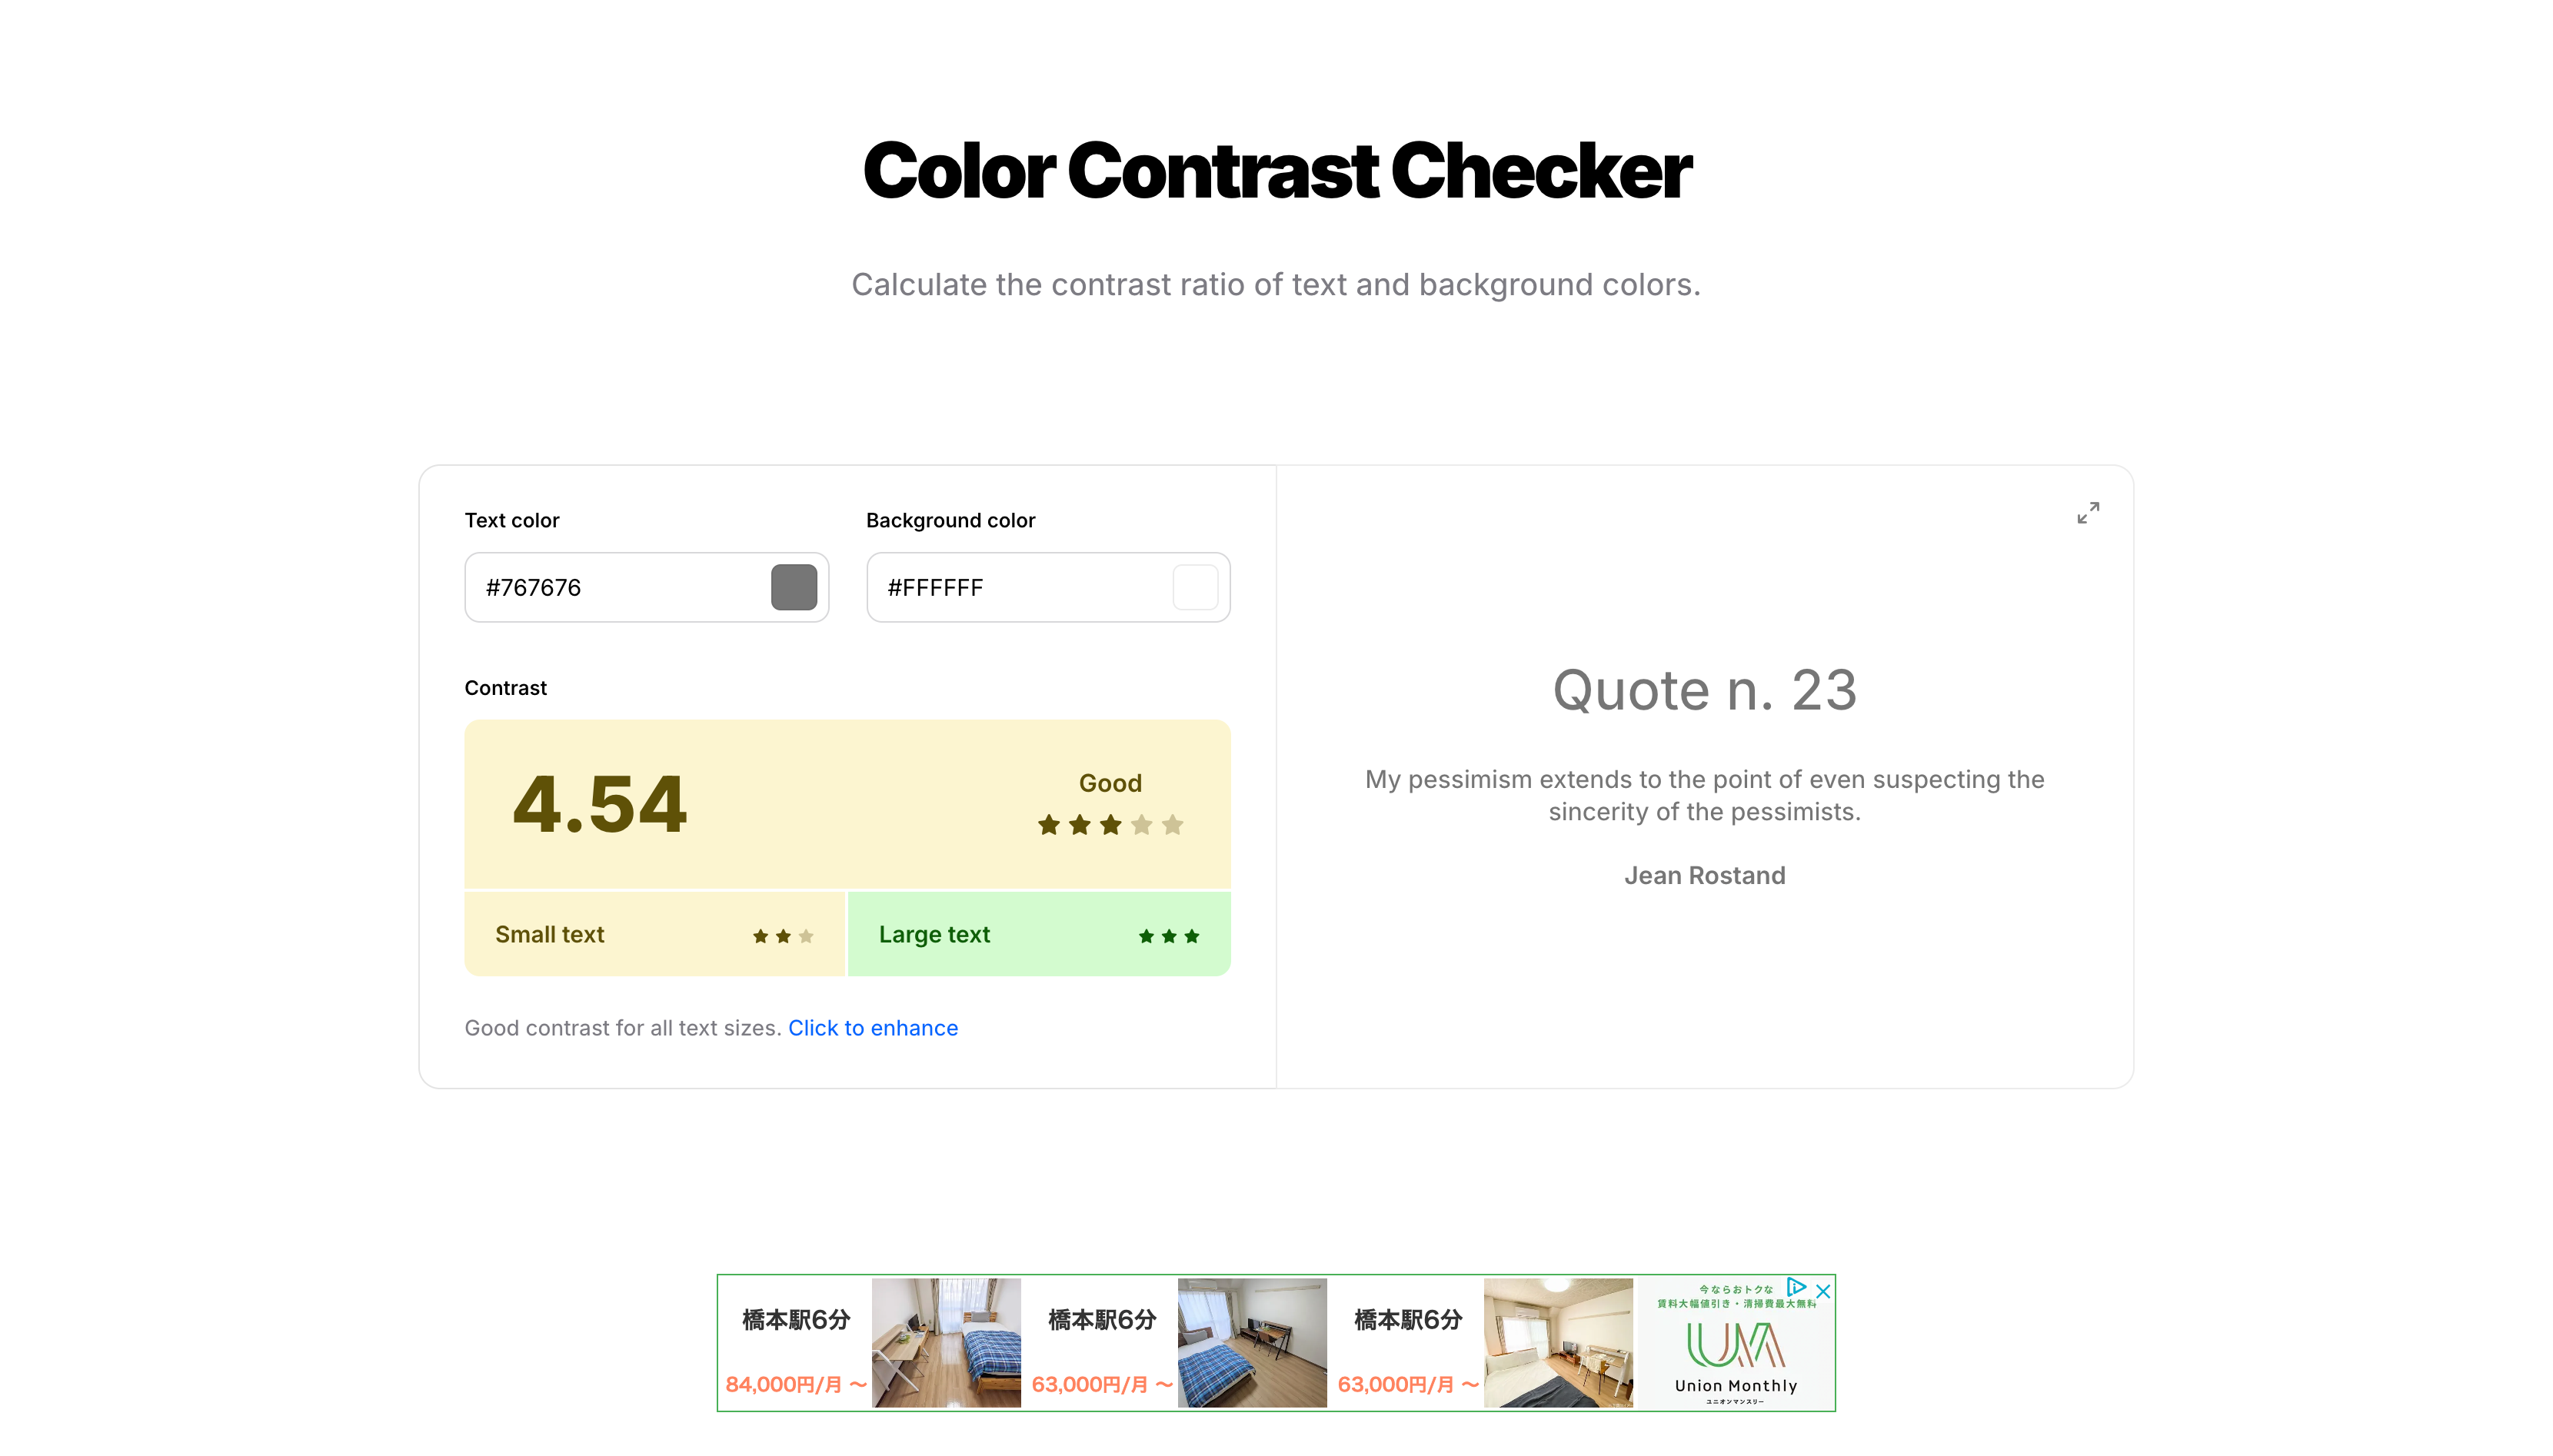Viewport: 2553px width, 1456px height.
Task: Open the third apartment photo in the ad
Action: [1557, 1342]
